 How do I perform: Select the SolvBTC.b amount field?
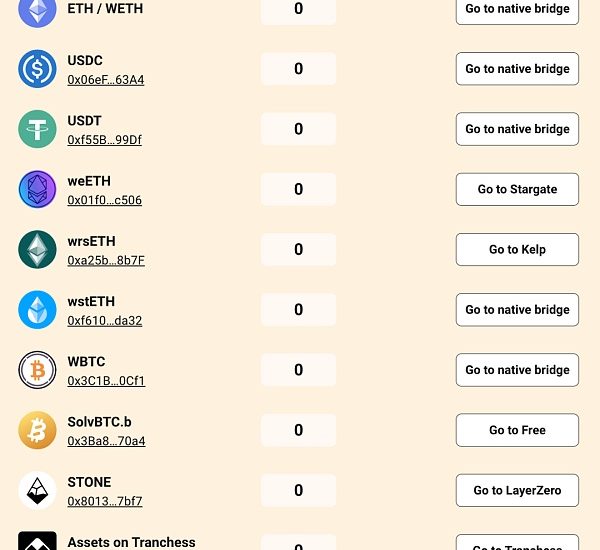tap(298, 430)
